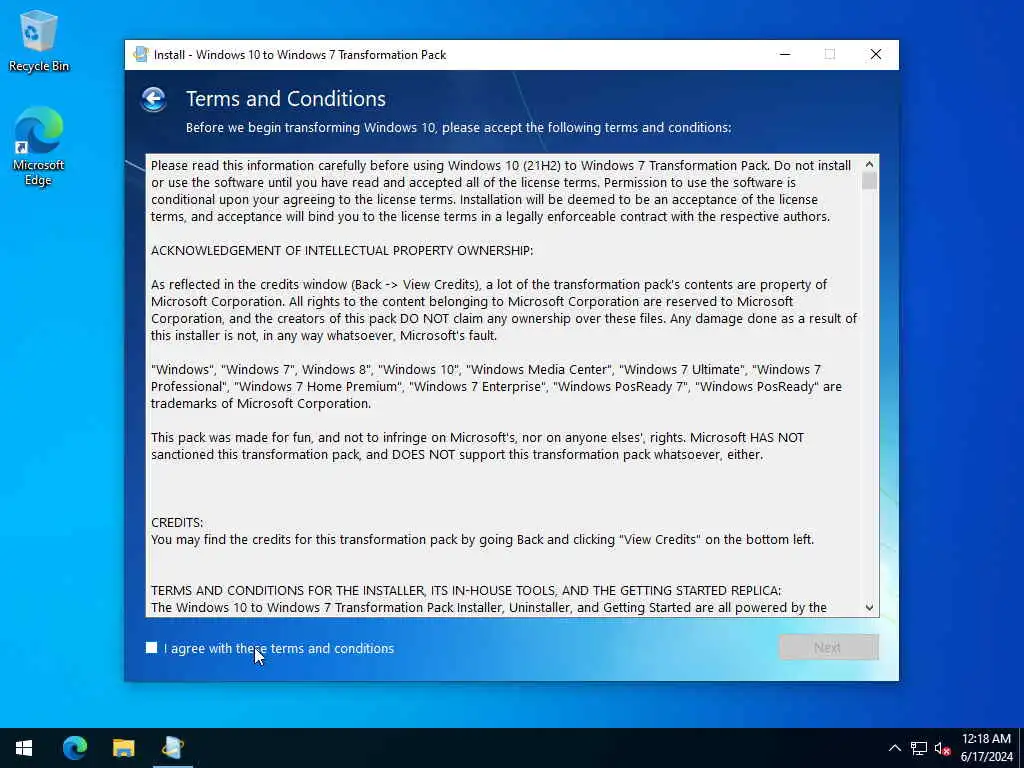Image resolution: width=1024 pixels, height=768 pixels.
Task: Click the license scrollbar thumb
Action: coord(869,180)
